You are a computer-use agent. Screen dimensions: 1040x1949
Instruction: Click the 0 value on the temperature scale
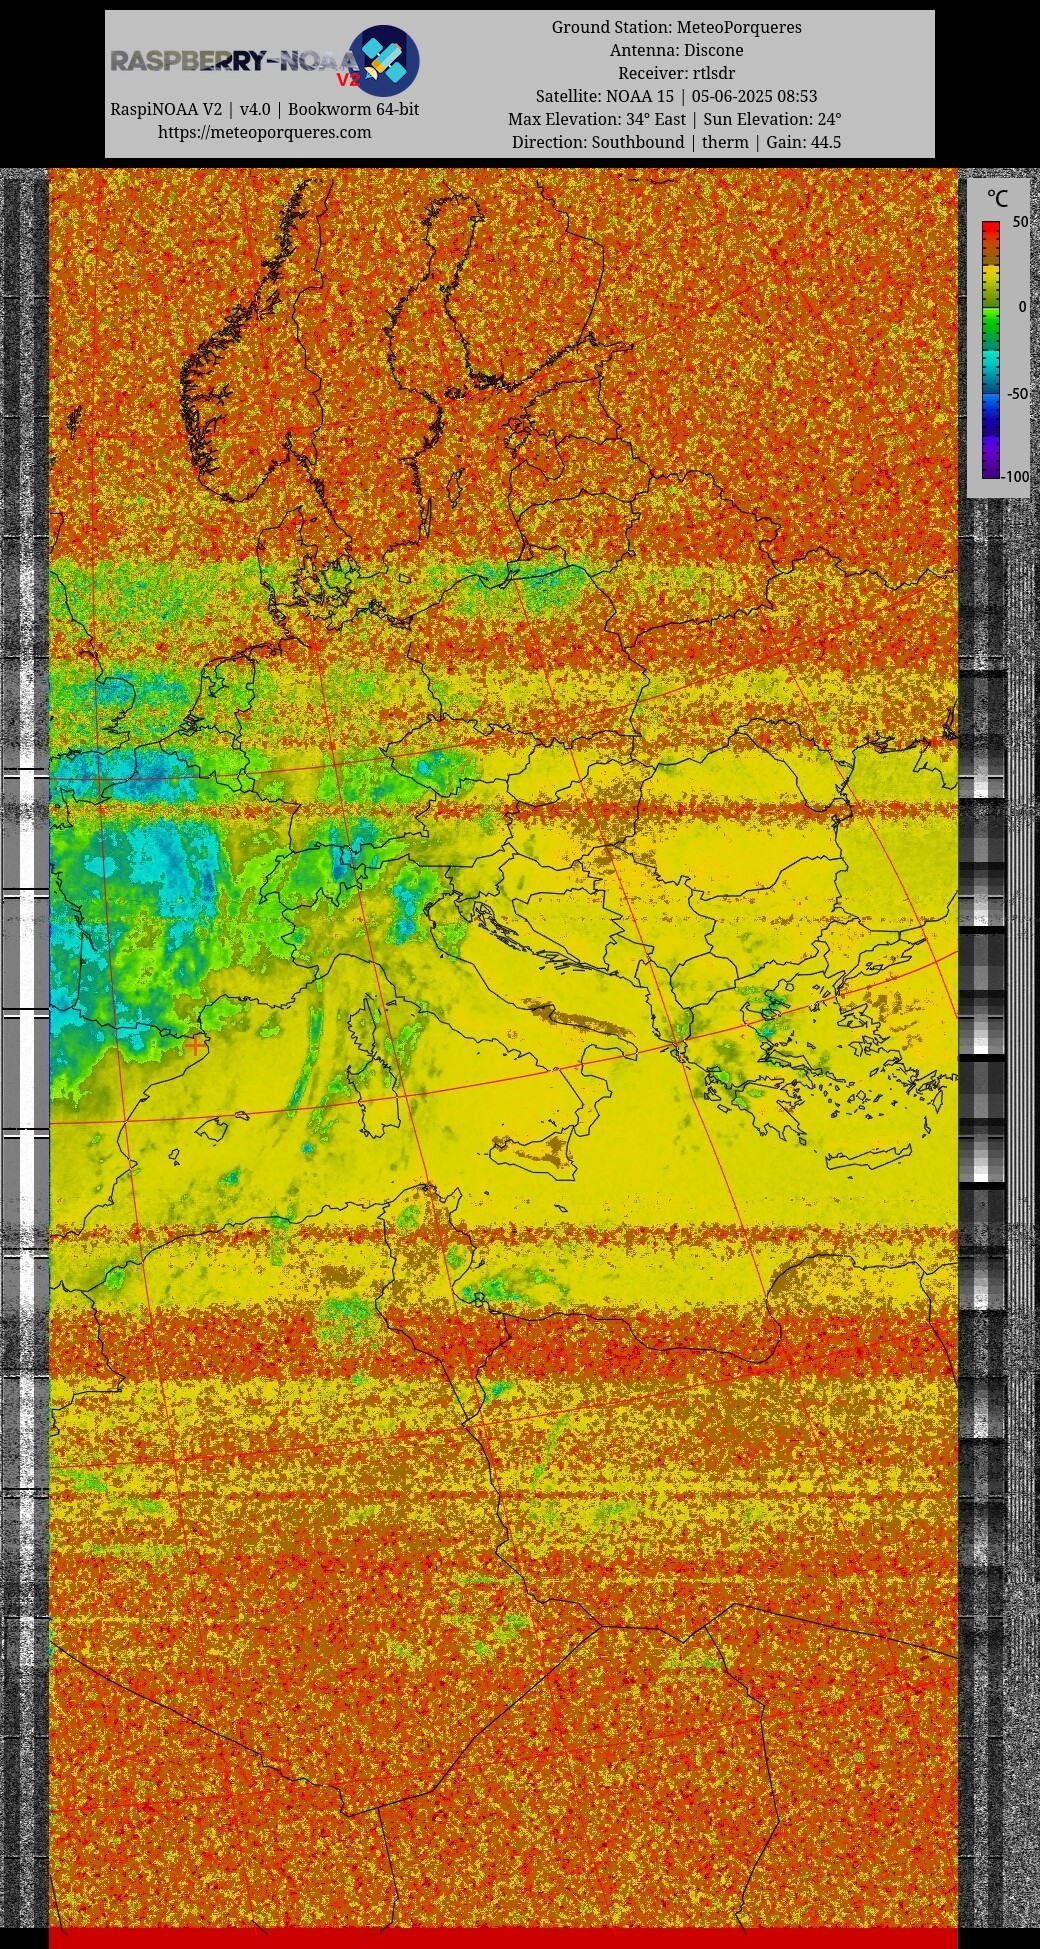click(1022, 307)
